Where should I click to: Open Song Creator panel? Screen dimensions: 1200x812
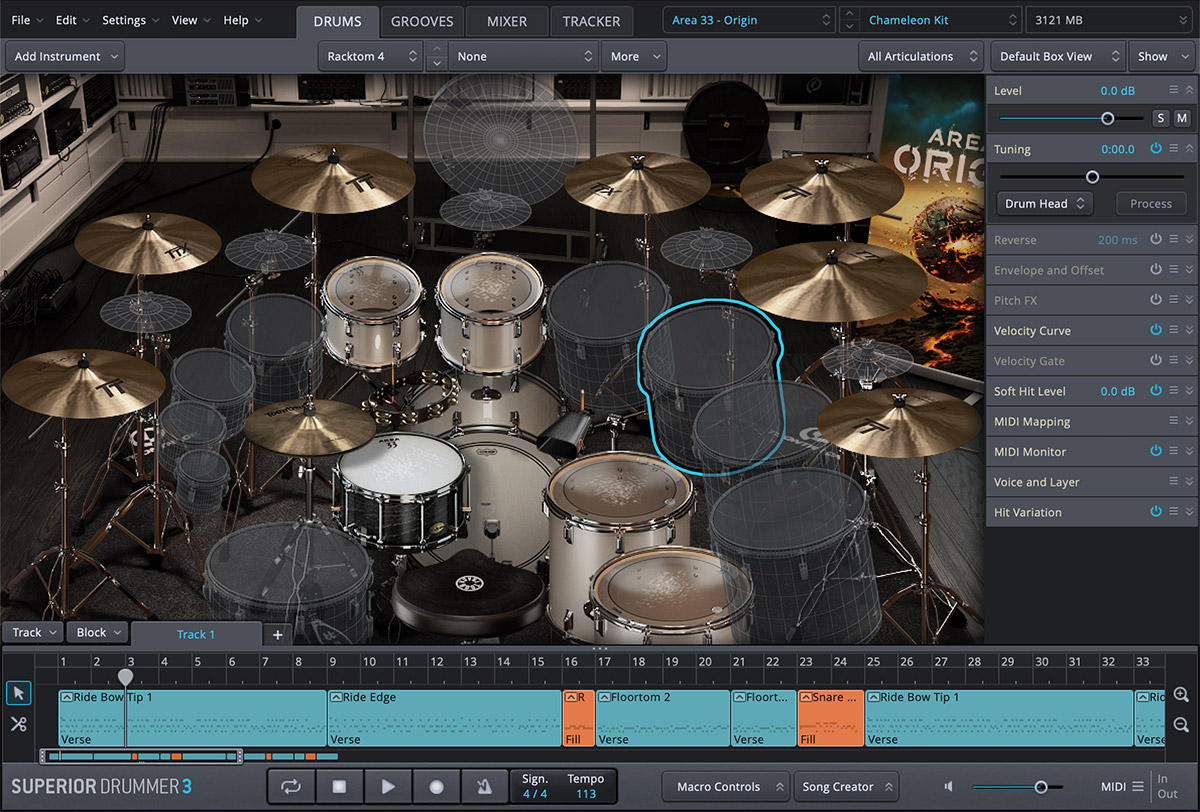(x=846, y=787)
